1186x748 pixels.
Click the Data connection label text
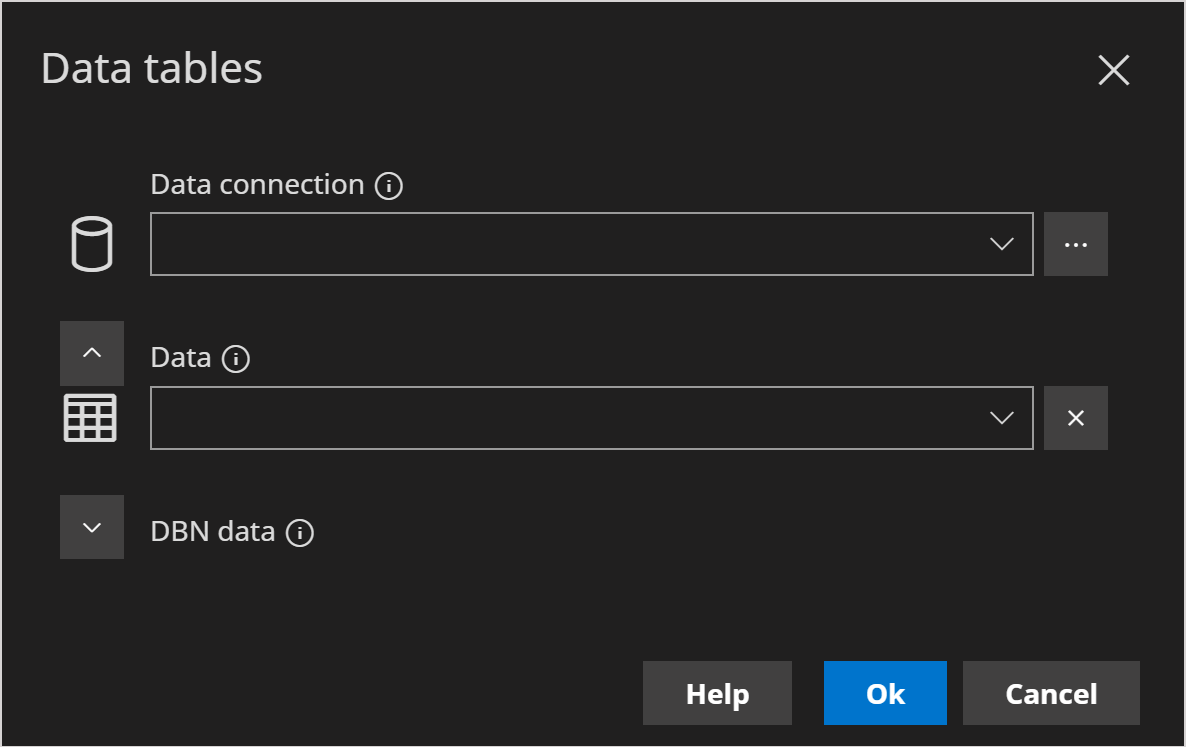pyautogui.click(x=257, y=185)
